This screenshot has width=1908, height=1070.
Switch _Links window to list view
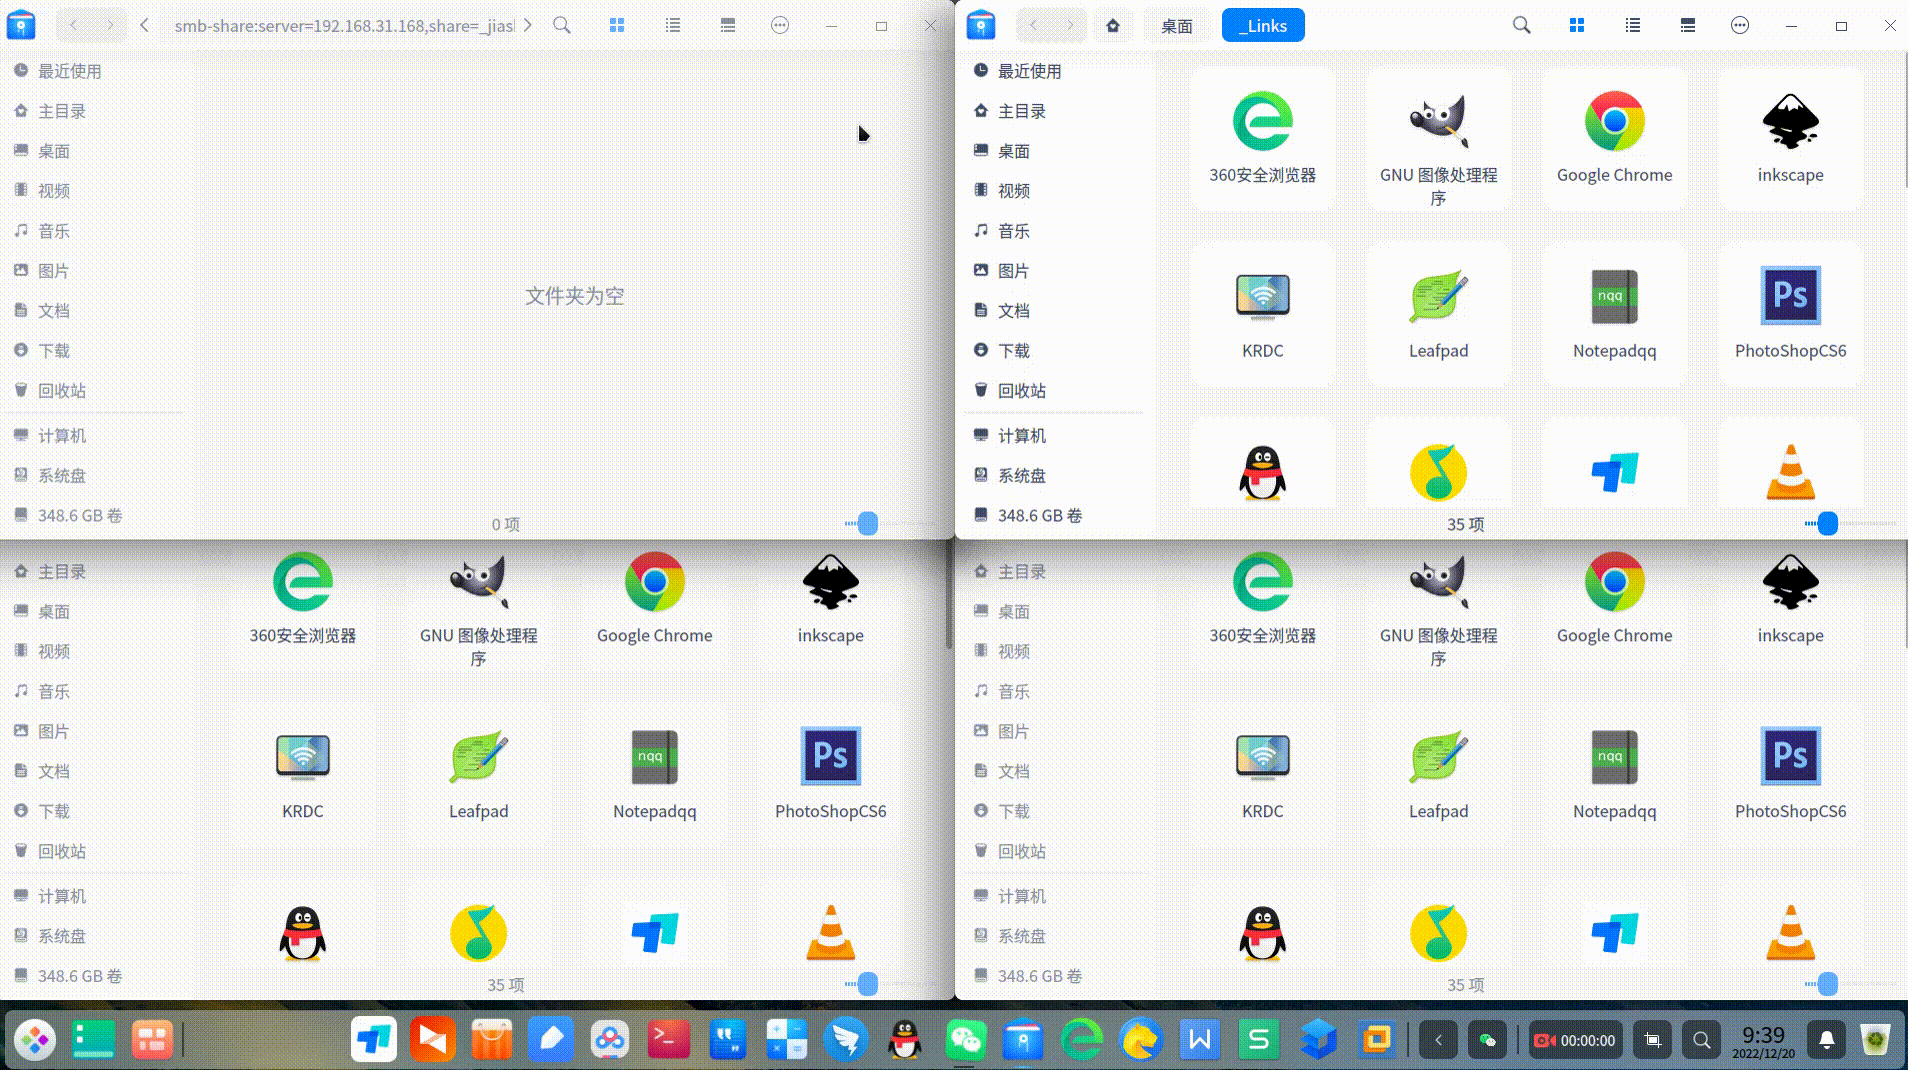coord(1633,26)
